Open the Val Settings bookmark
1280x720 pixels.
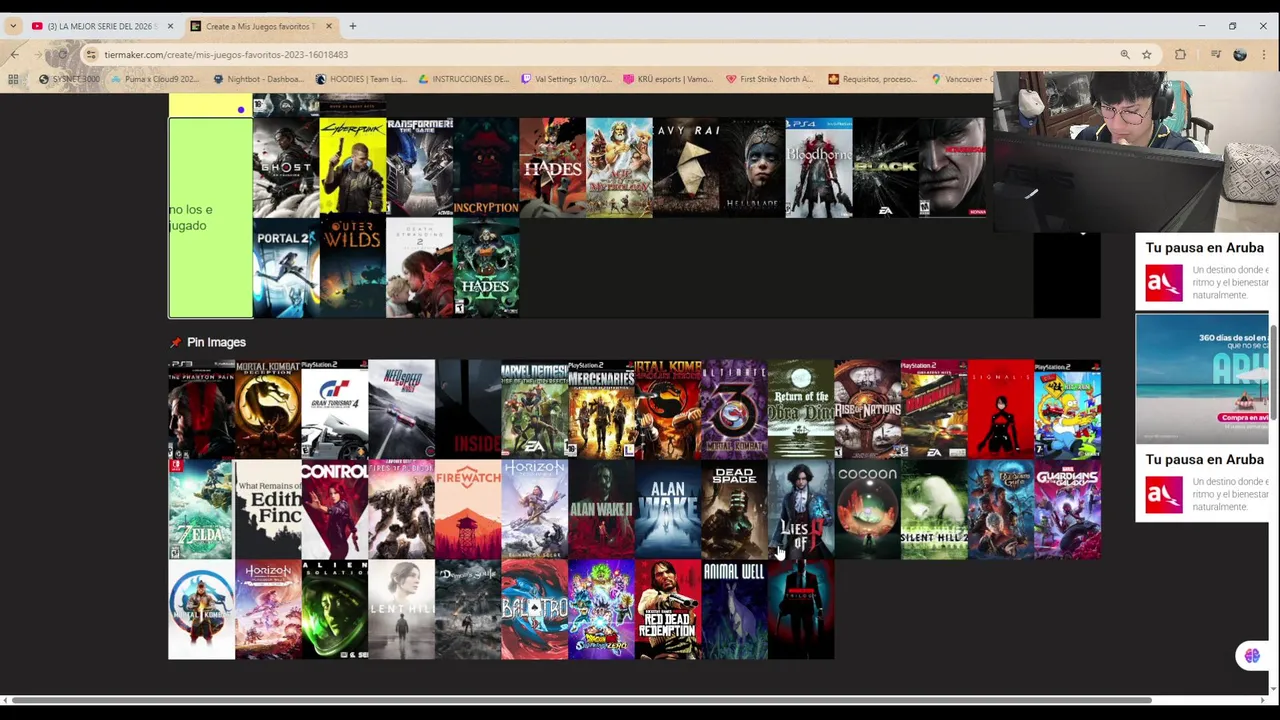tap(567, 79)
